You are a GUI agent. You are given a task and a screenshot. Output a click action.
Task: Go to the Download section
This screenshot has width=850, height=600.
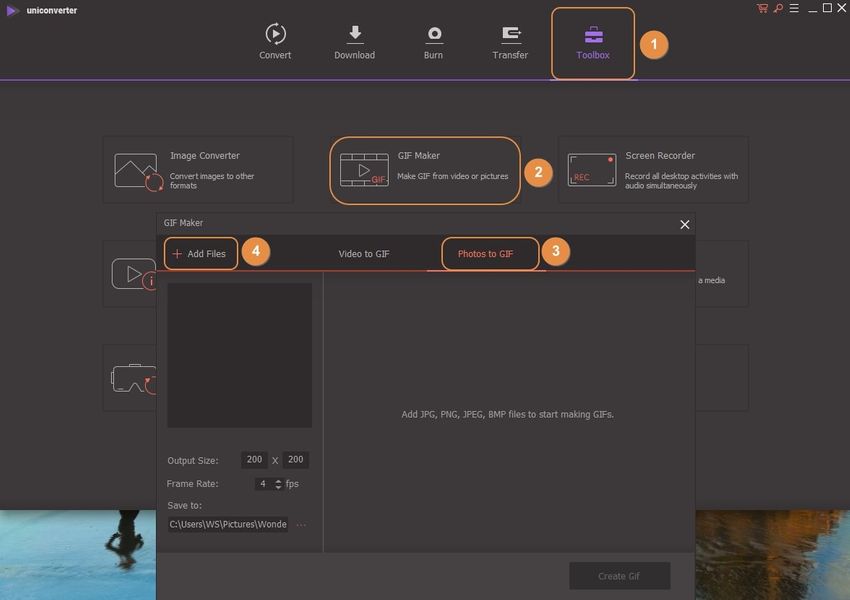coord(354,42)
